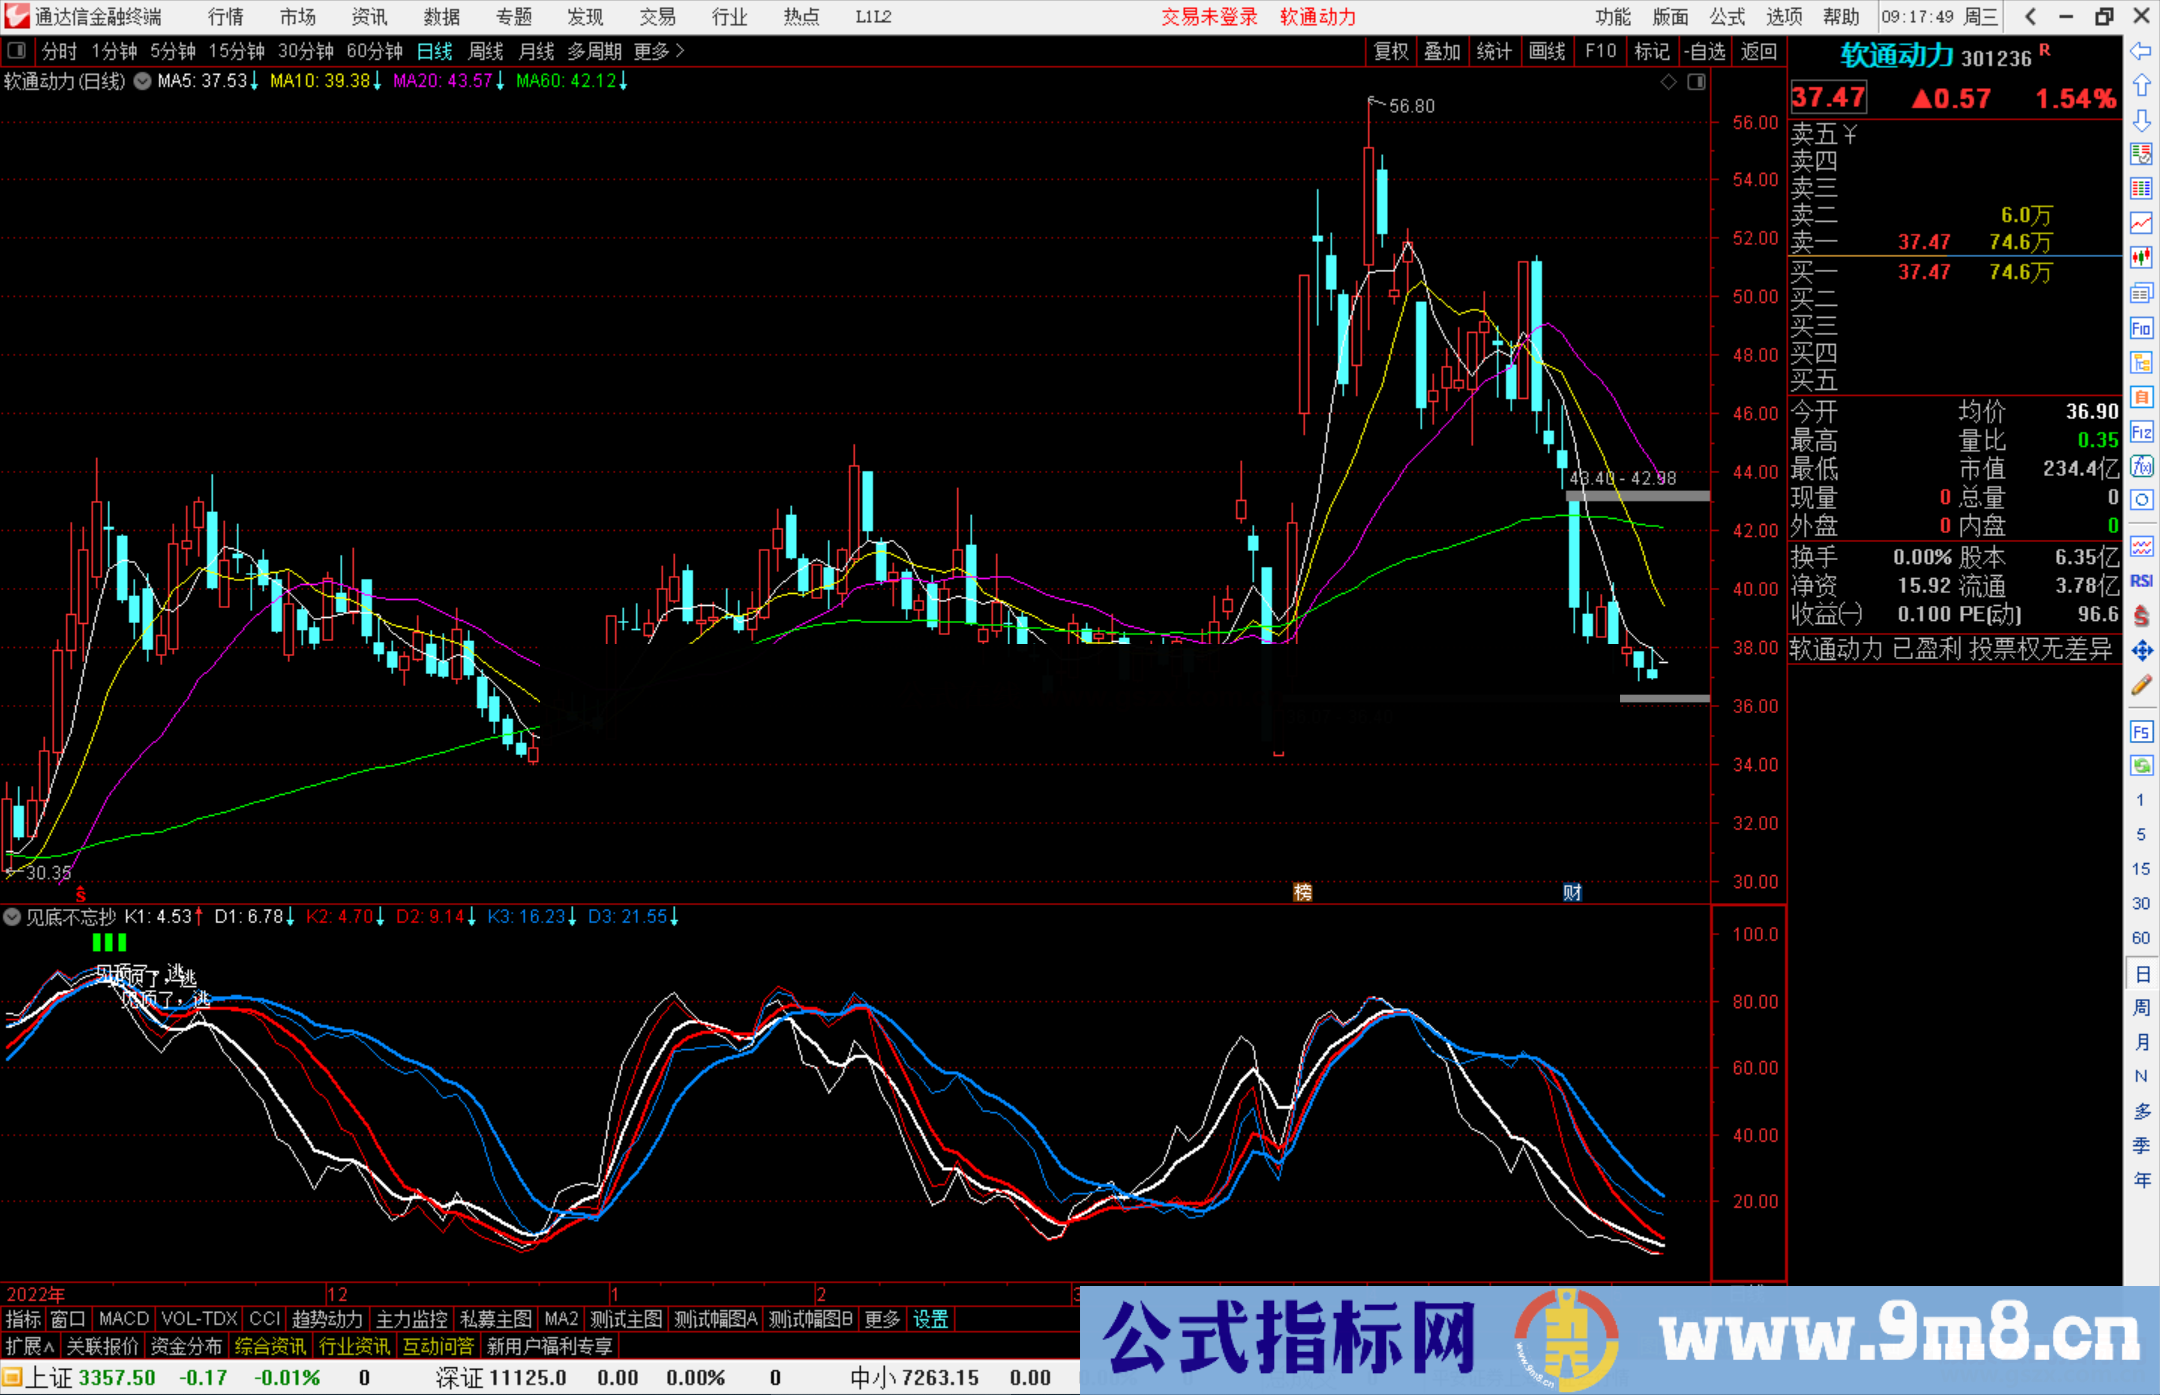Open the 叠加 overlay option
The height and width of the screenshot is (1395, 2160).
click(1443, 51)
